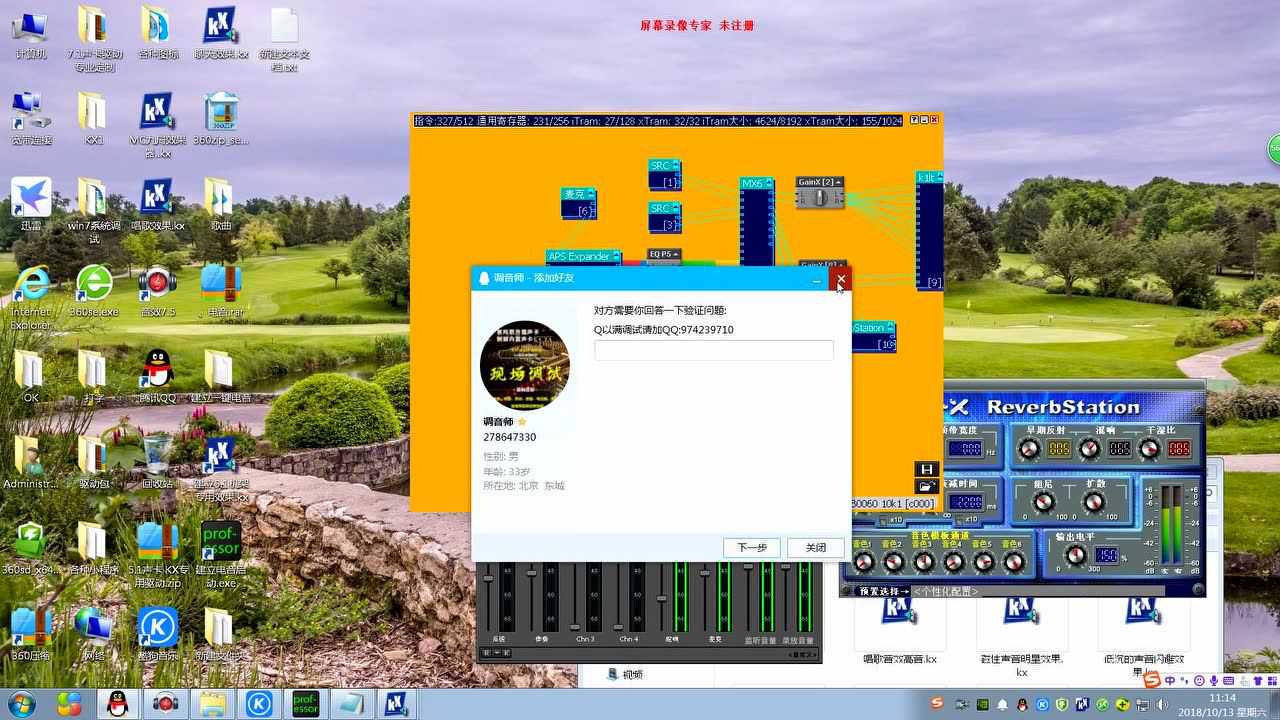Launch 腾讯QQ from the desktop

pos(157,377)
